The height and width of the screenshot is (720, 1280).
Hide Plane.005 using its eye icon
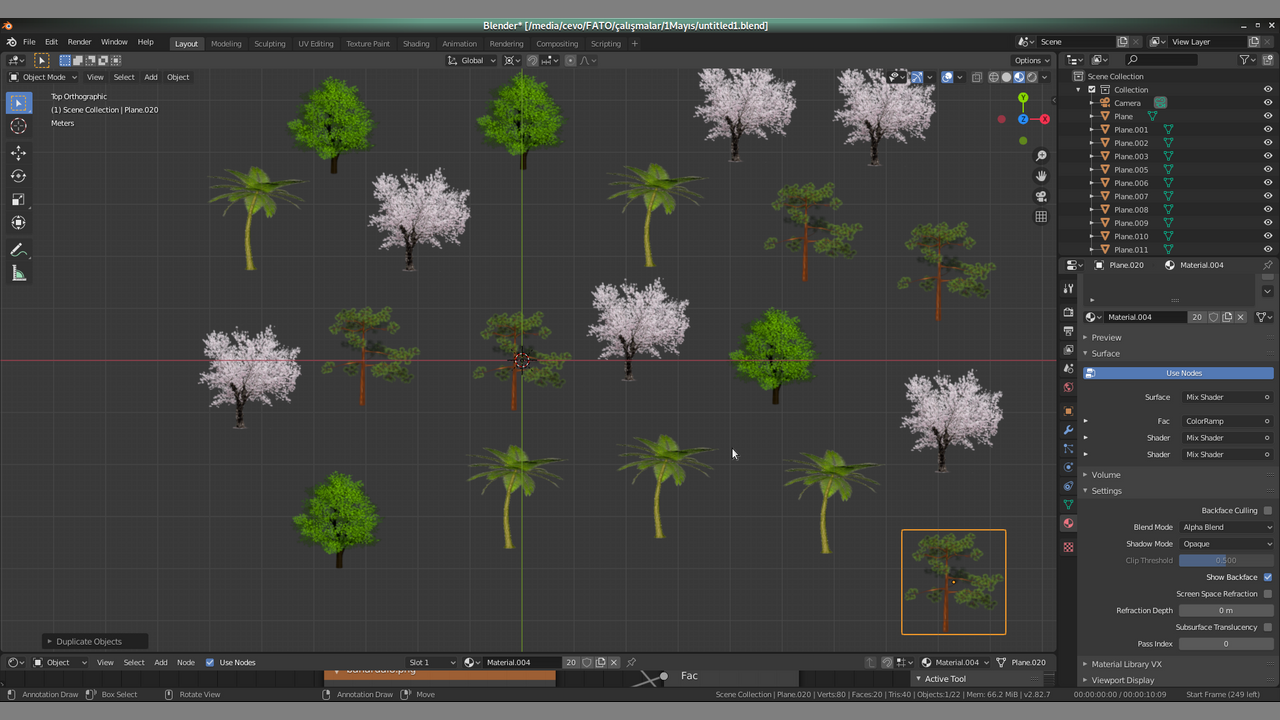coord(1268,170)
